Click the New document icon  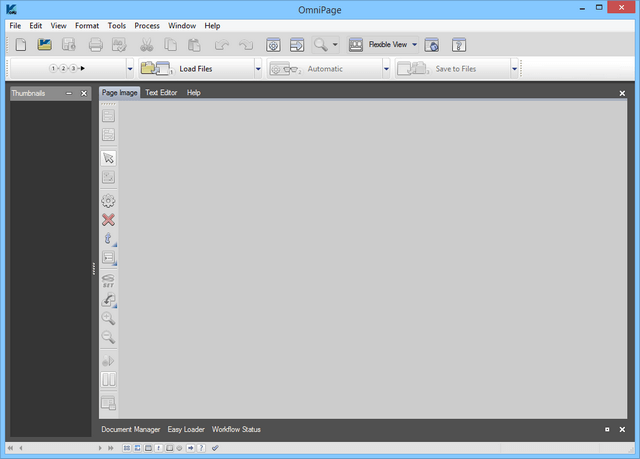pyautogui.click(x=22, y=45)
